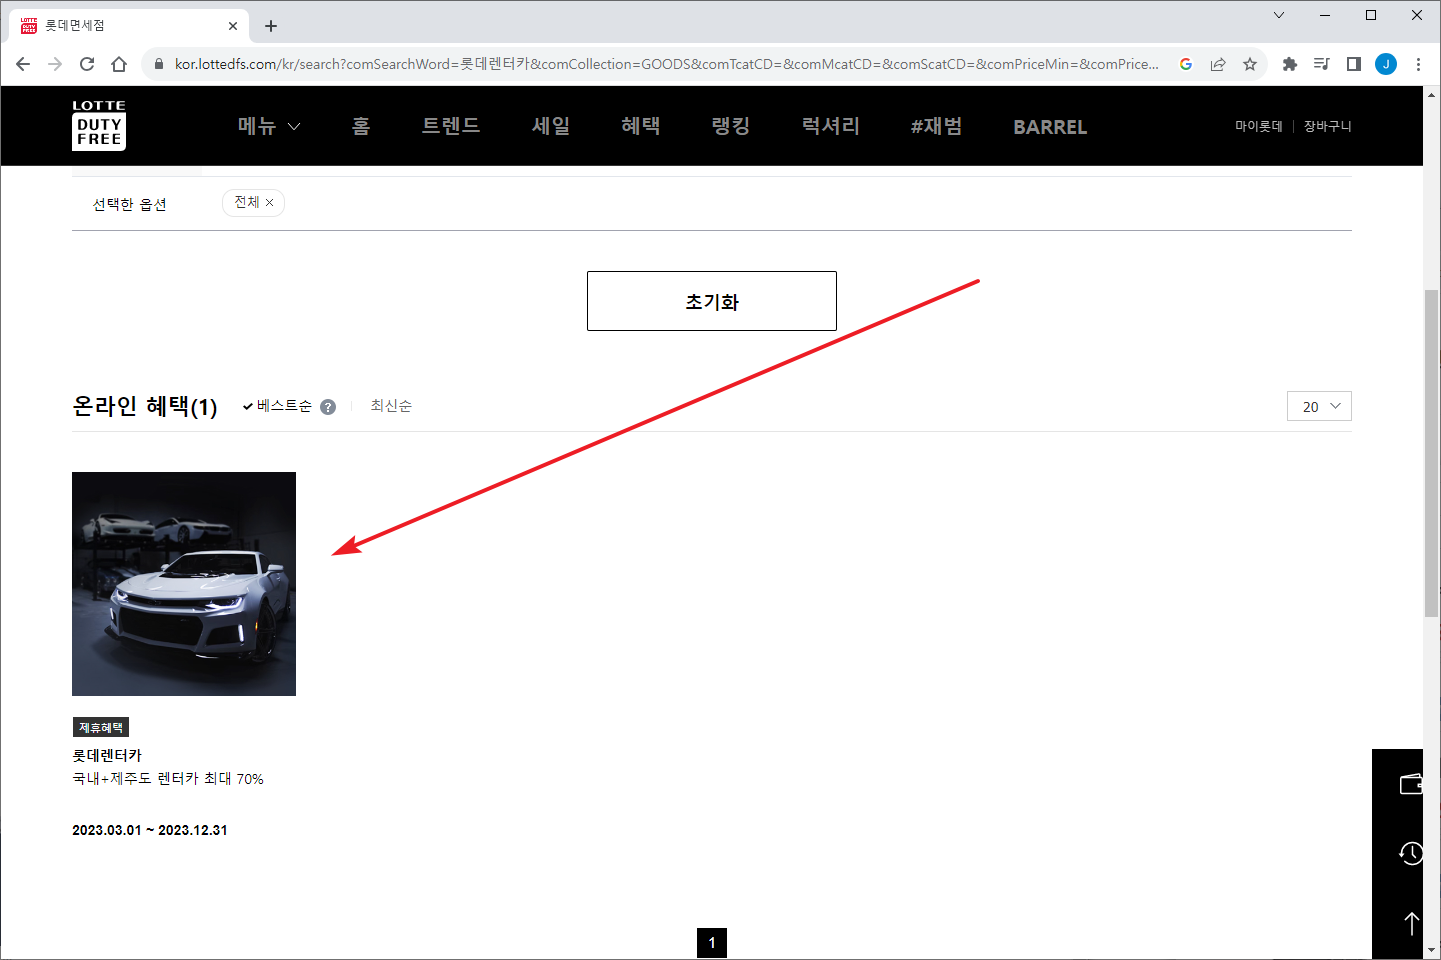Expand the 메뉴 dropdown in the header
The width and height of the screenshot is (1441, 960).
(269, 126)
